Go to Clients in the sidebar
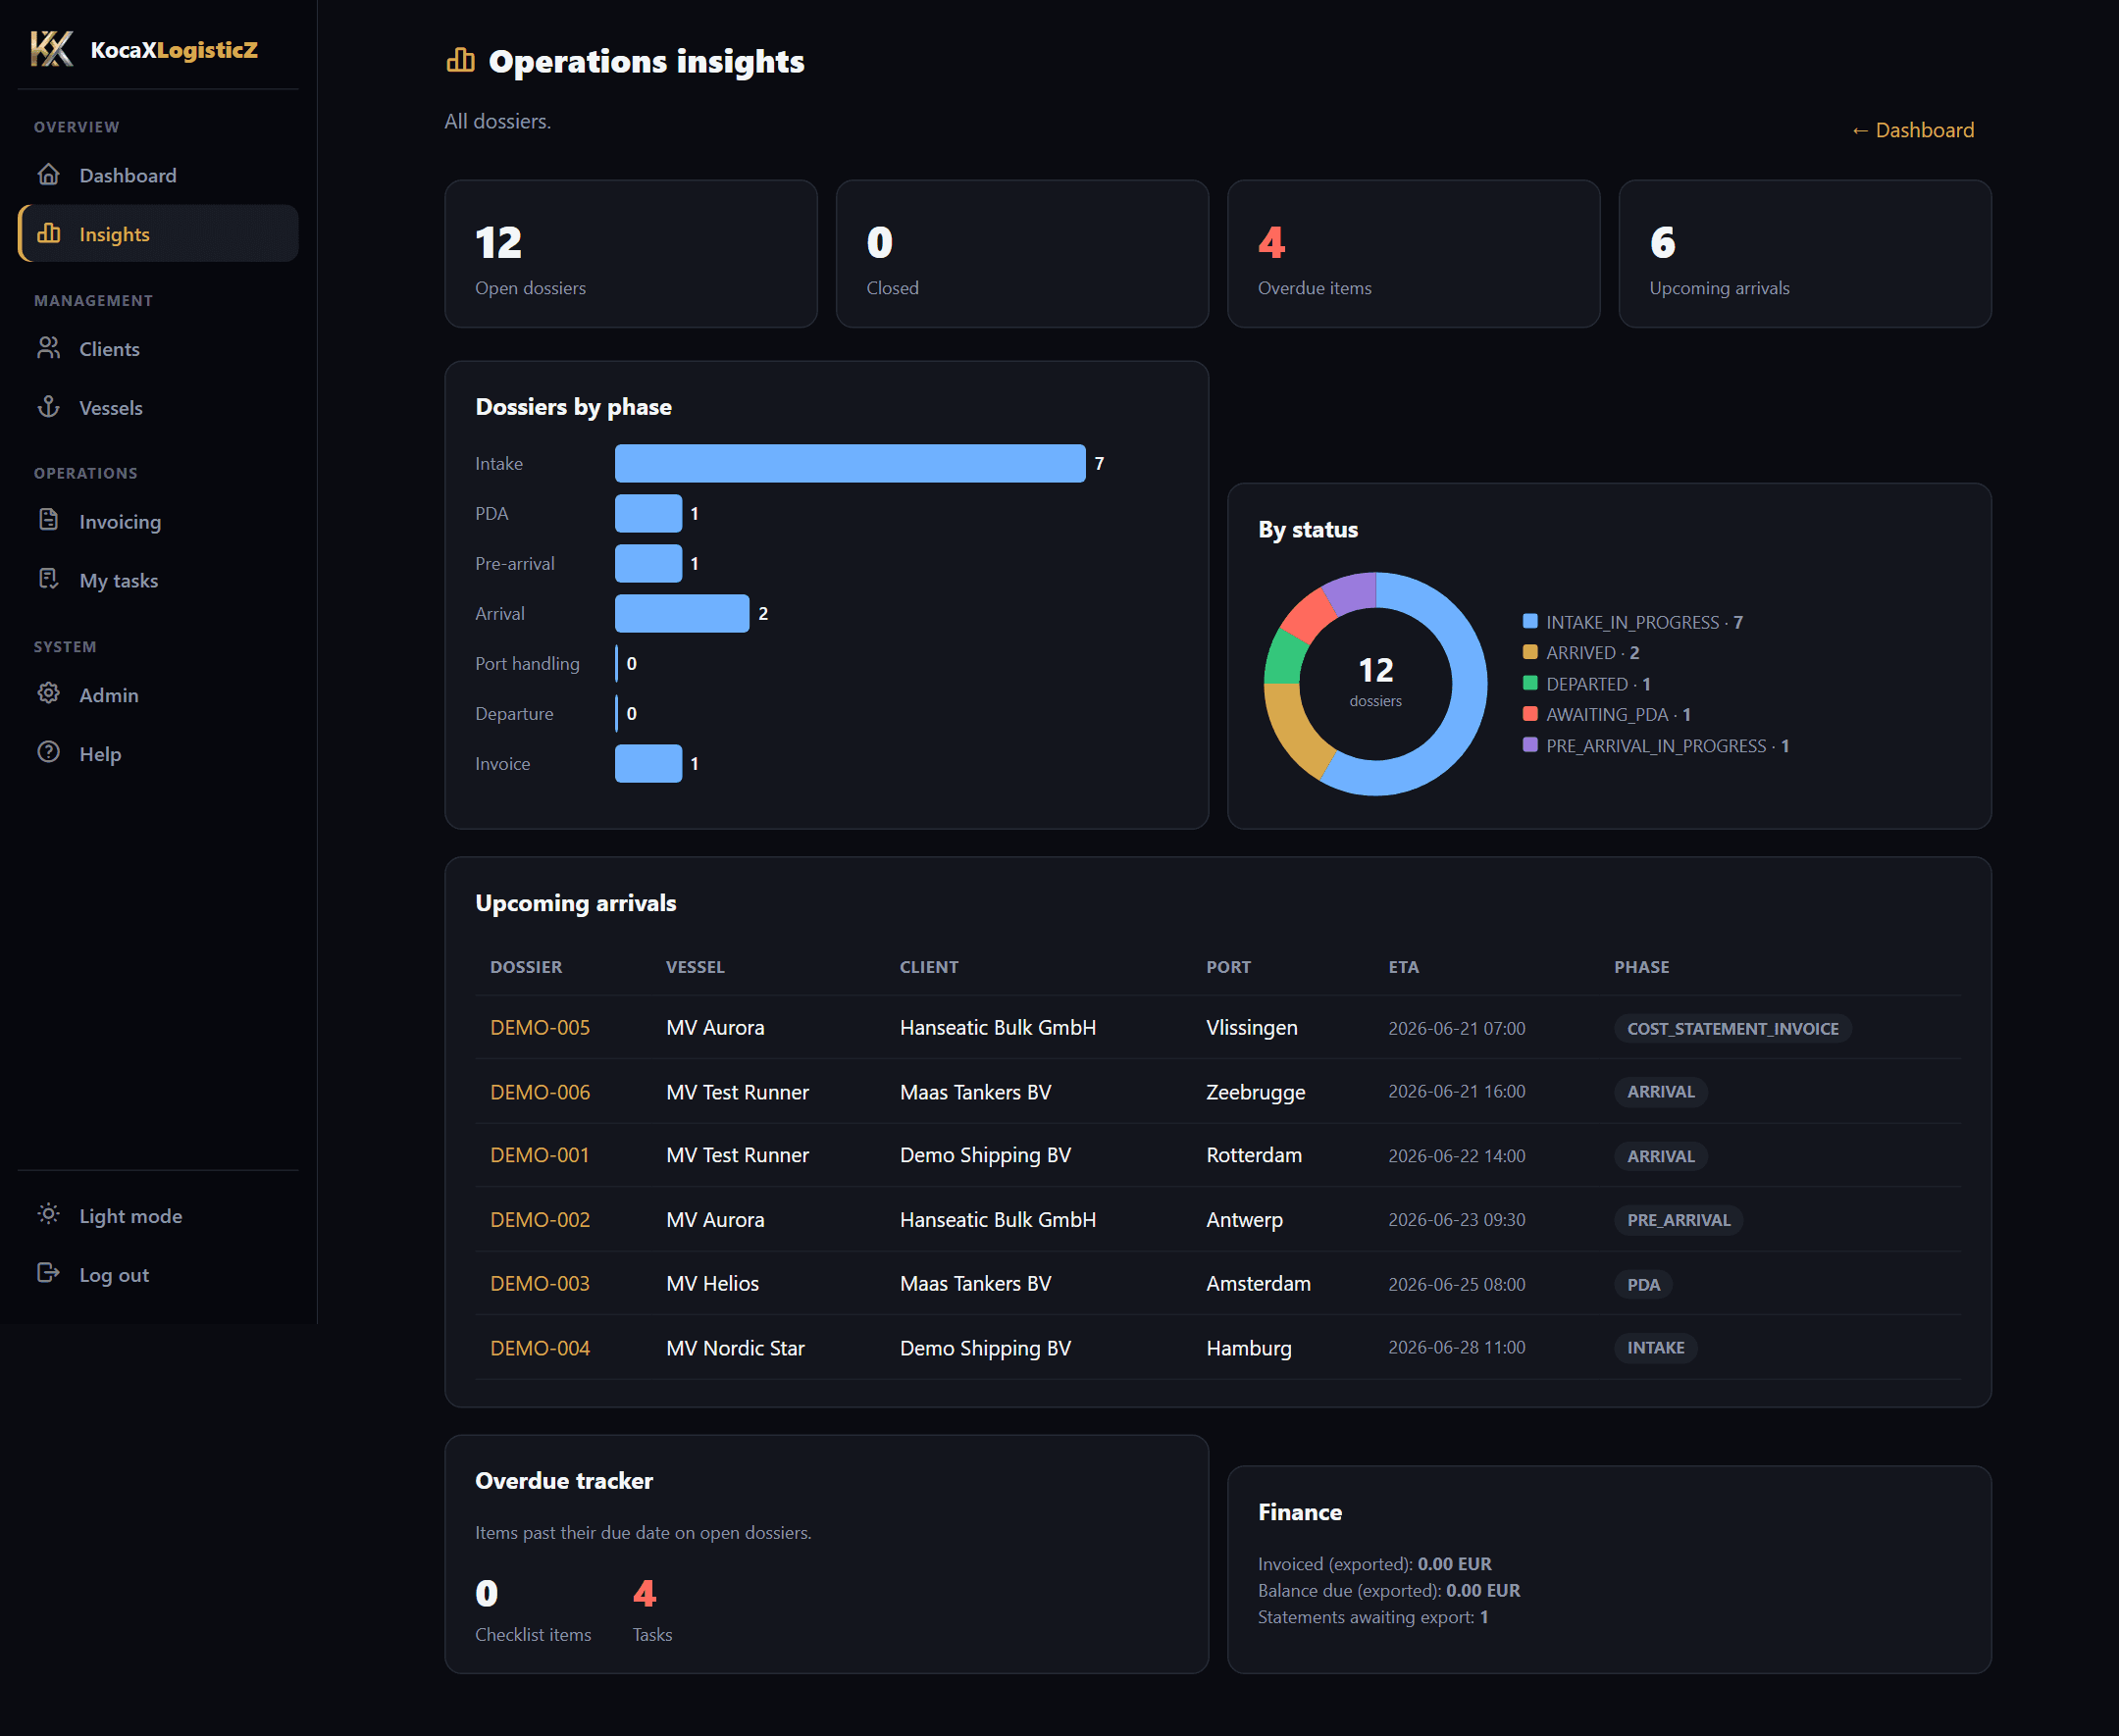The height and width of the screenshot is (1736, 2119). pyautogui.click(x=158, y=348)
